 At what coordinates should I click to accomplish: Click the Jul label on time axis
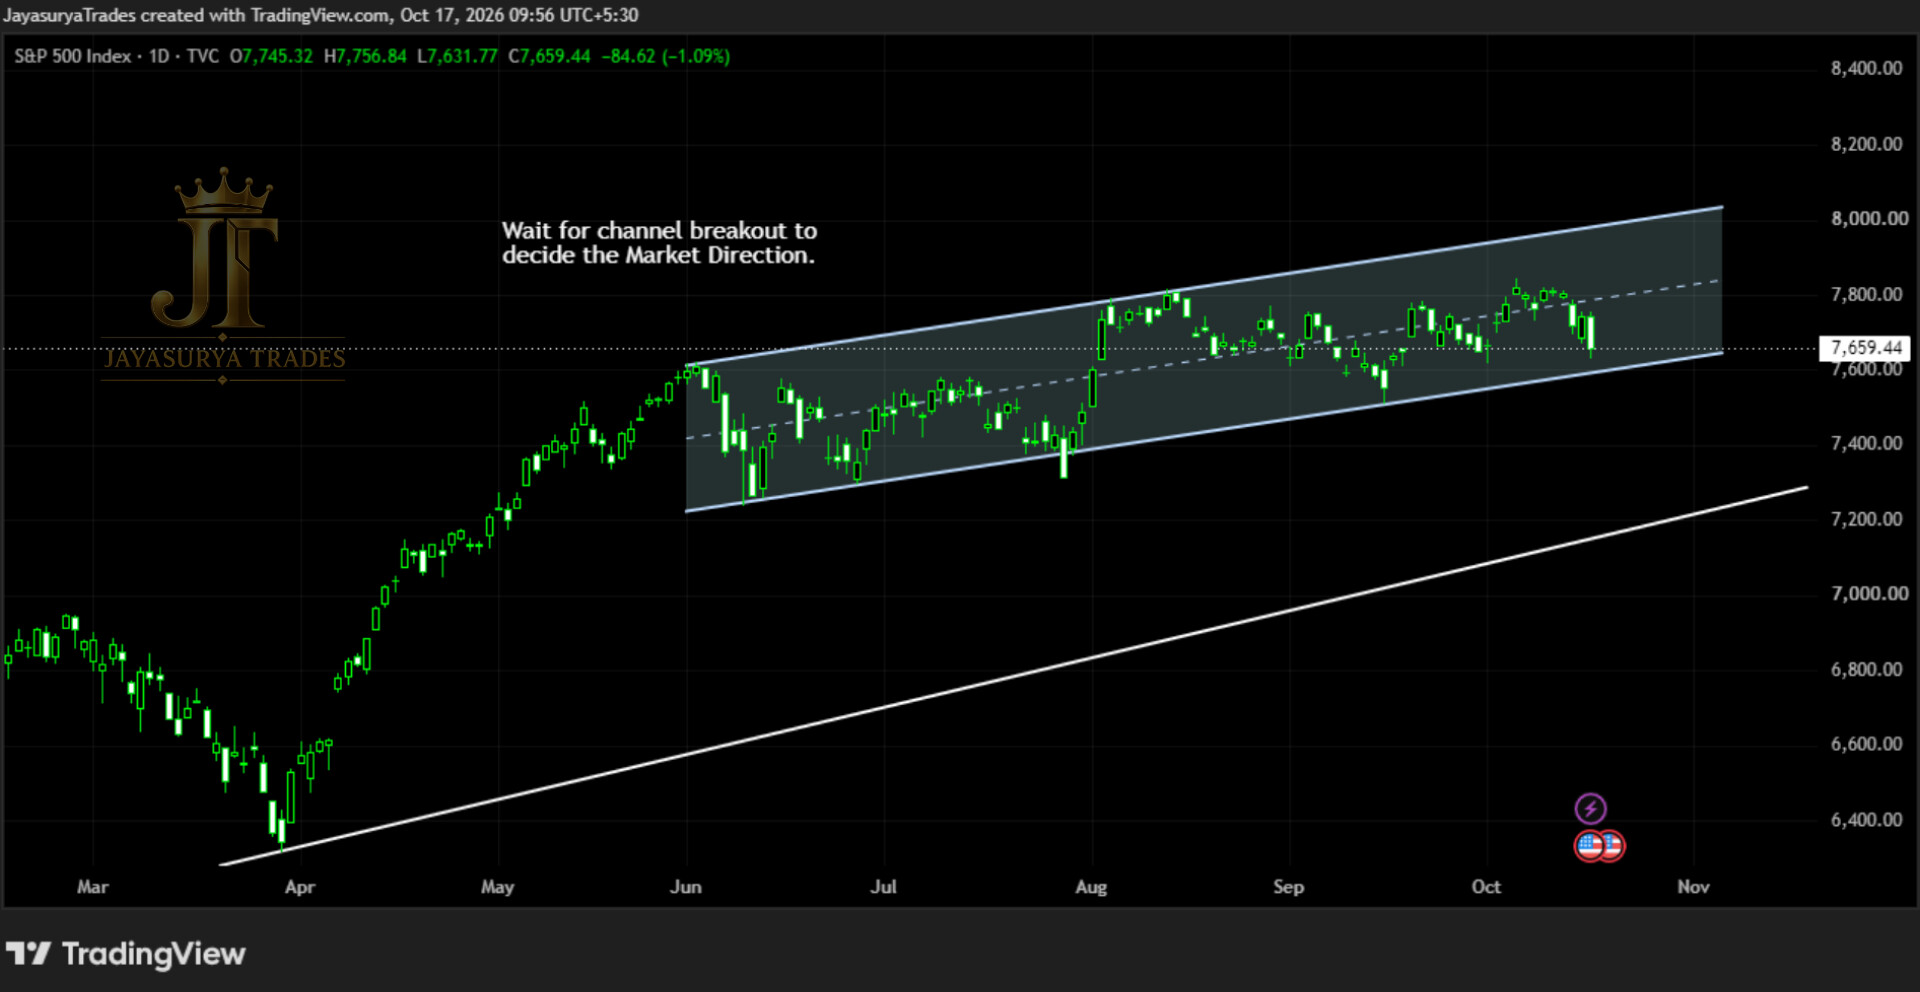[x=884, y=887]
